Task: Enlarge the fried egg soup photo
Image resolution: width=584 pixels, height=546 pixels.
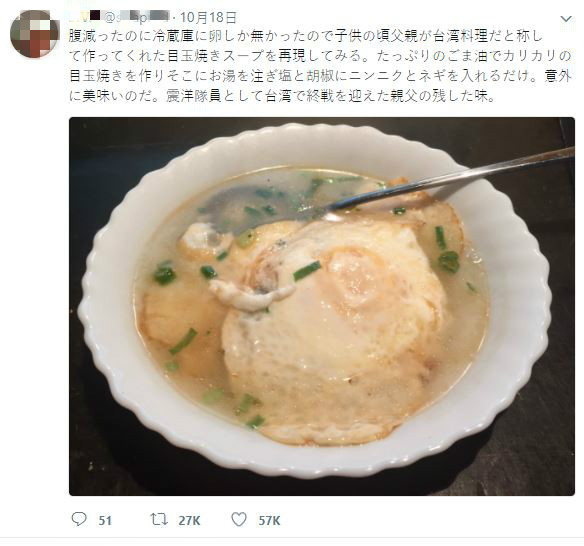Action: (322, 306)
